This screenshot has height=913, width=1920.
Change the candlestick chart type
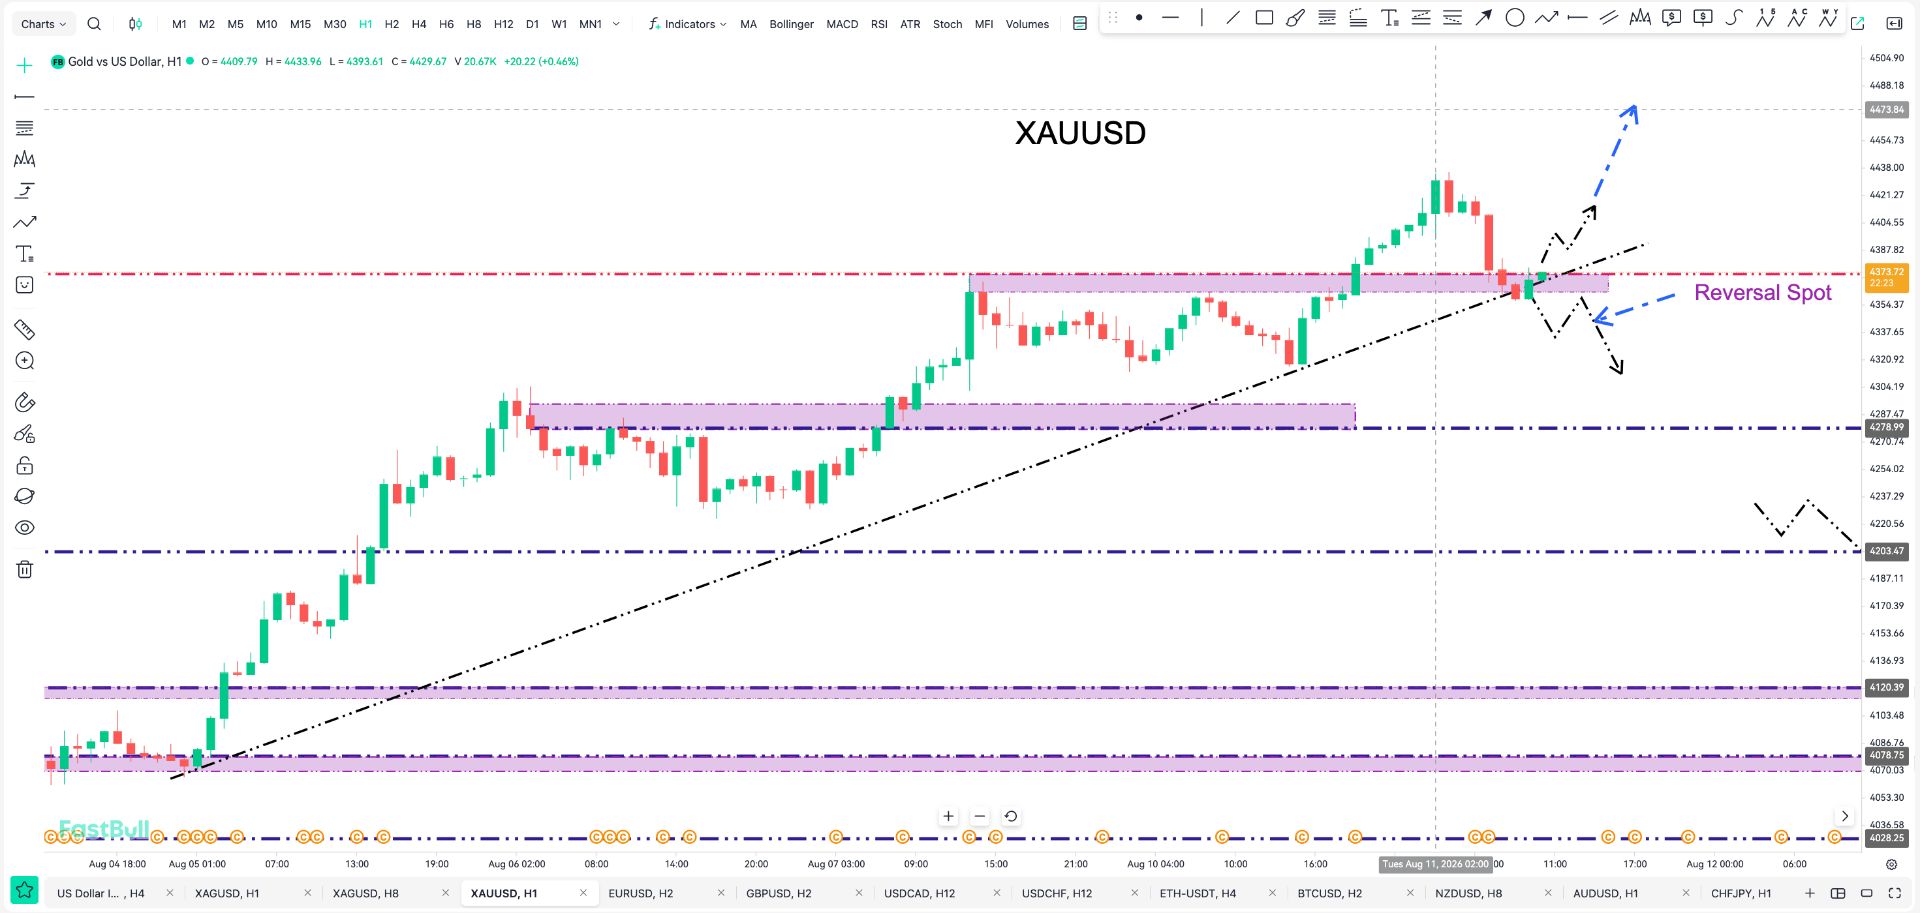coord(135,24)
